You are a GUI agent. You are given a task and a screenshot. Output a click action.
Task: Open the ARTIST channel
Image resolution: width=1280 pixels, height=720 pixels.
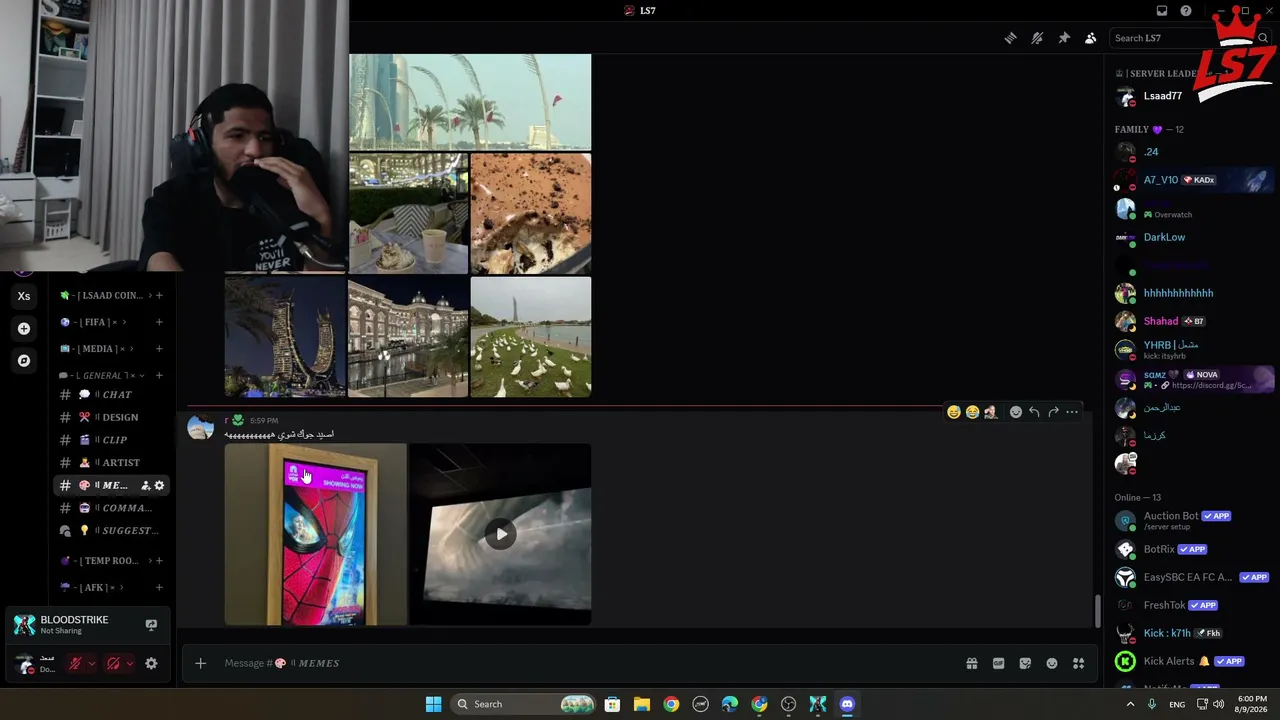tap(111, 462)
